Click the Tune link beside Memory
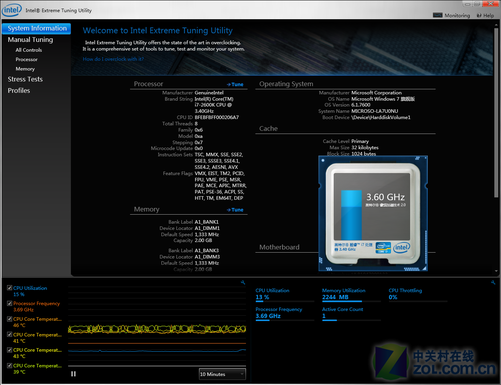 click(235, 210)
